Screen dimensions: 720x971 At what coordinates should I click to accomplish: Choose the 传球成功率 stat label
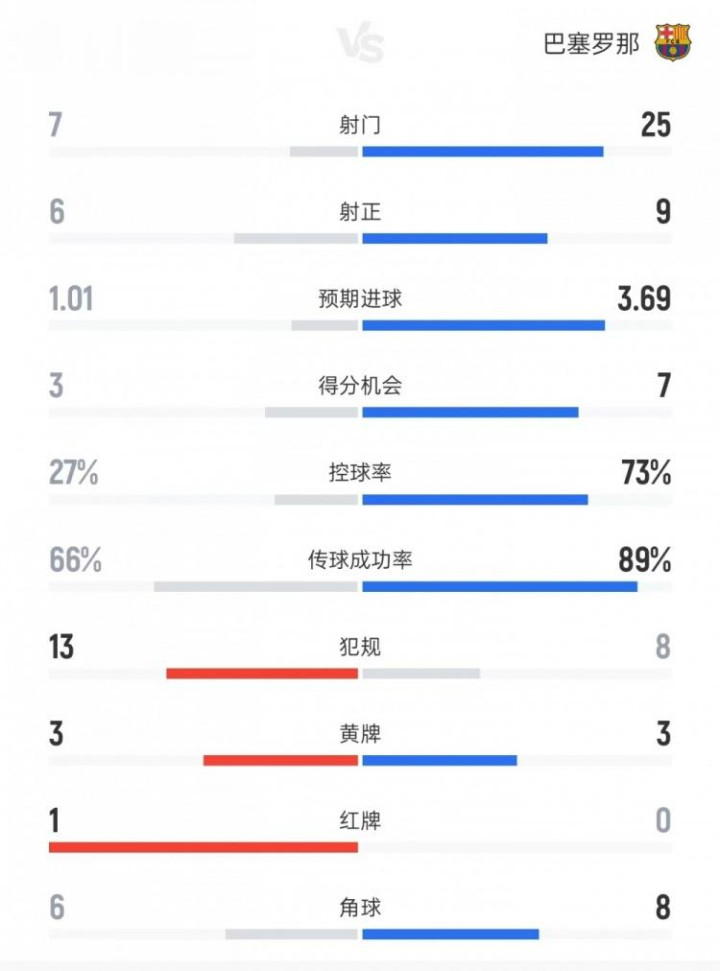coord(360,560)
